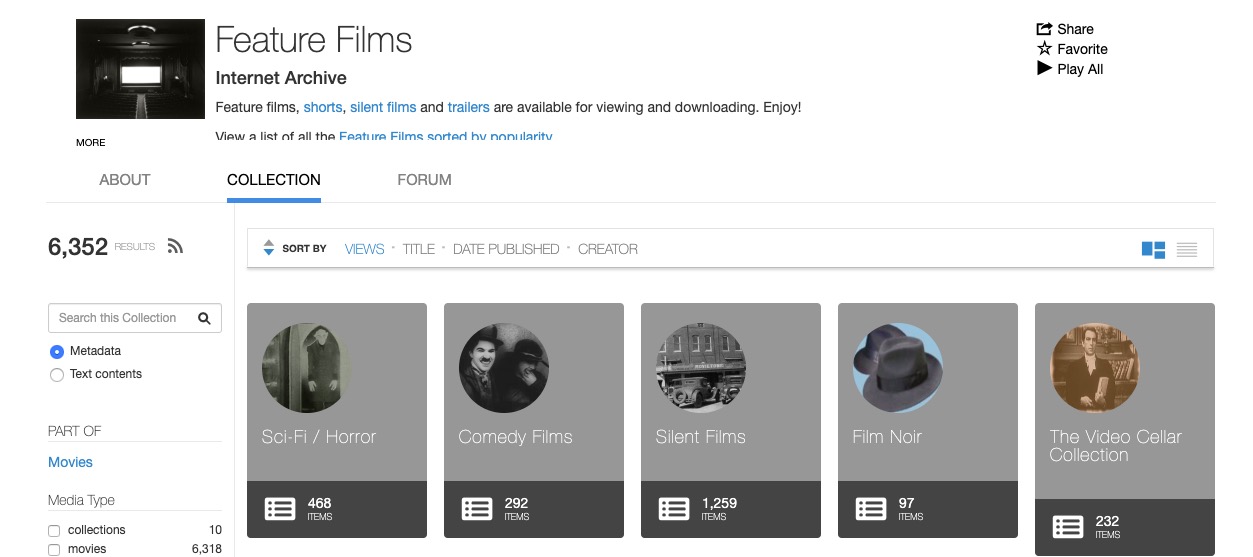
Task: Open the COLLECTION tab
Action: [x=274, y=180]
